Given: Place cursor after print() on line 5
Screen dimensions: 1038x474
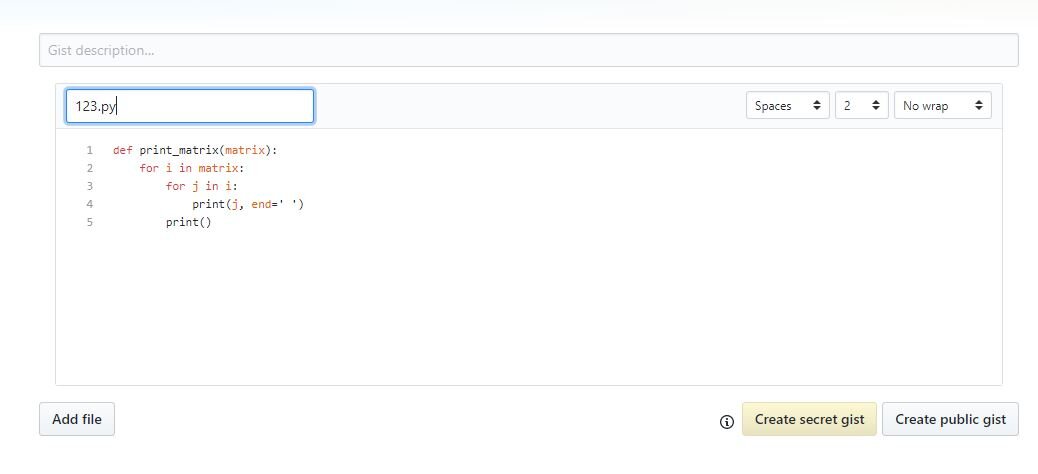Looking at the screenshot, I should [212, 222].
